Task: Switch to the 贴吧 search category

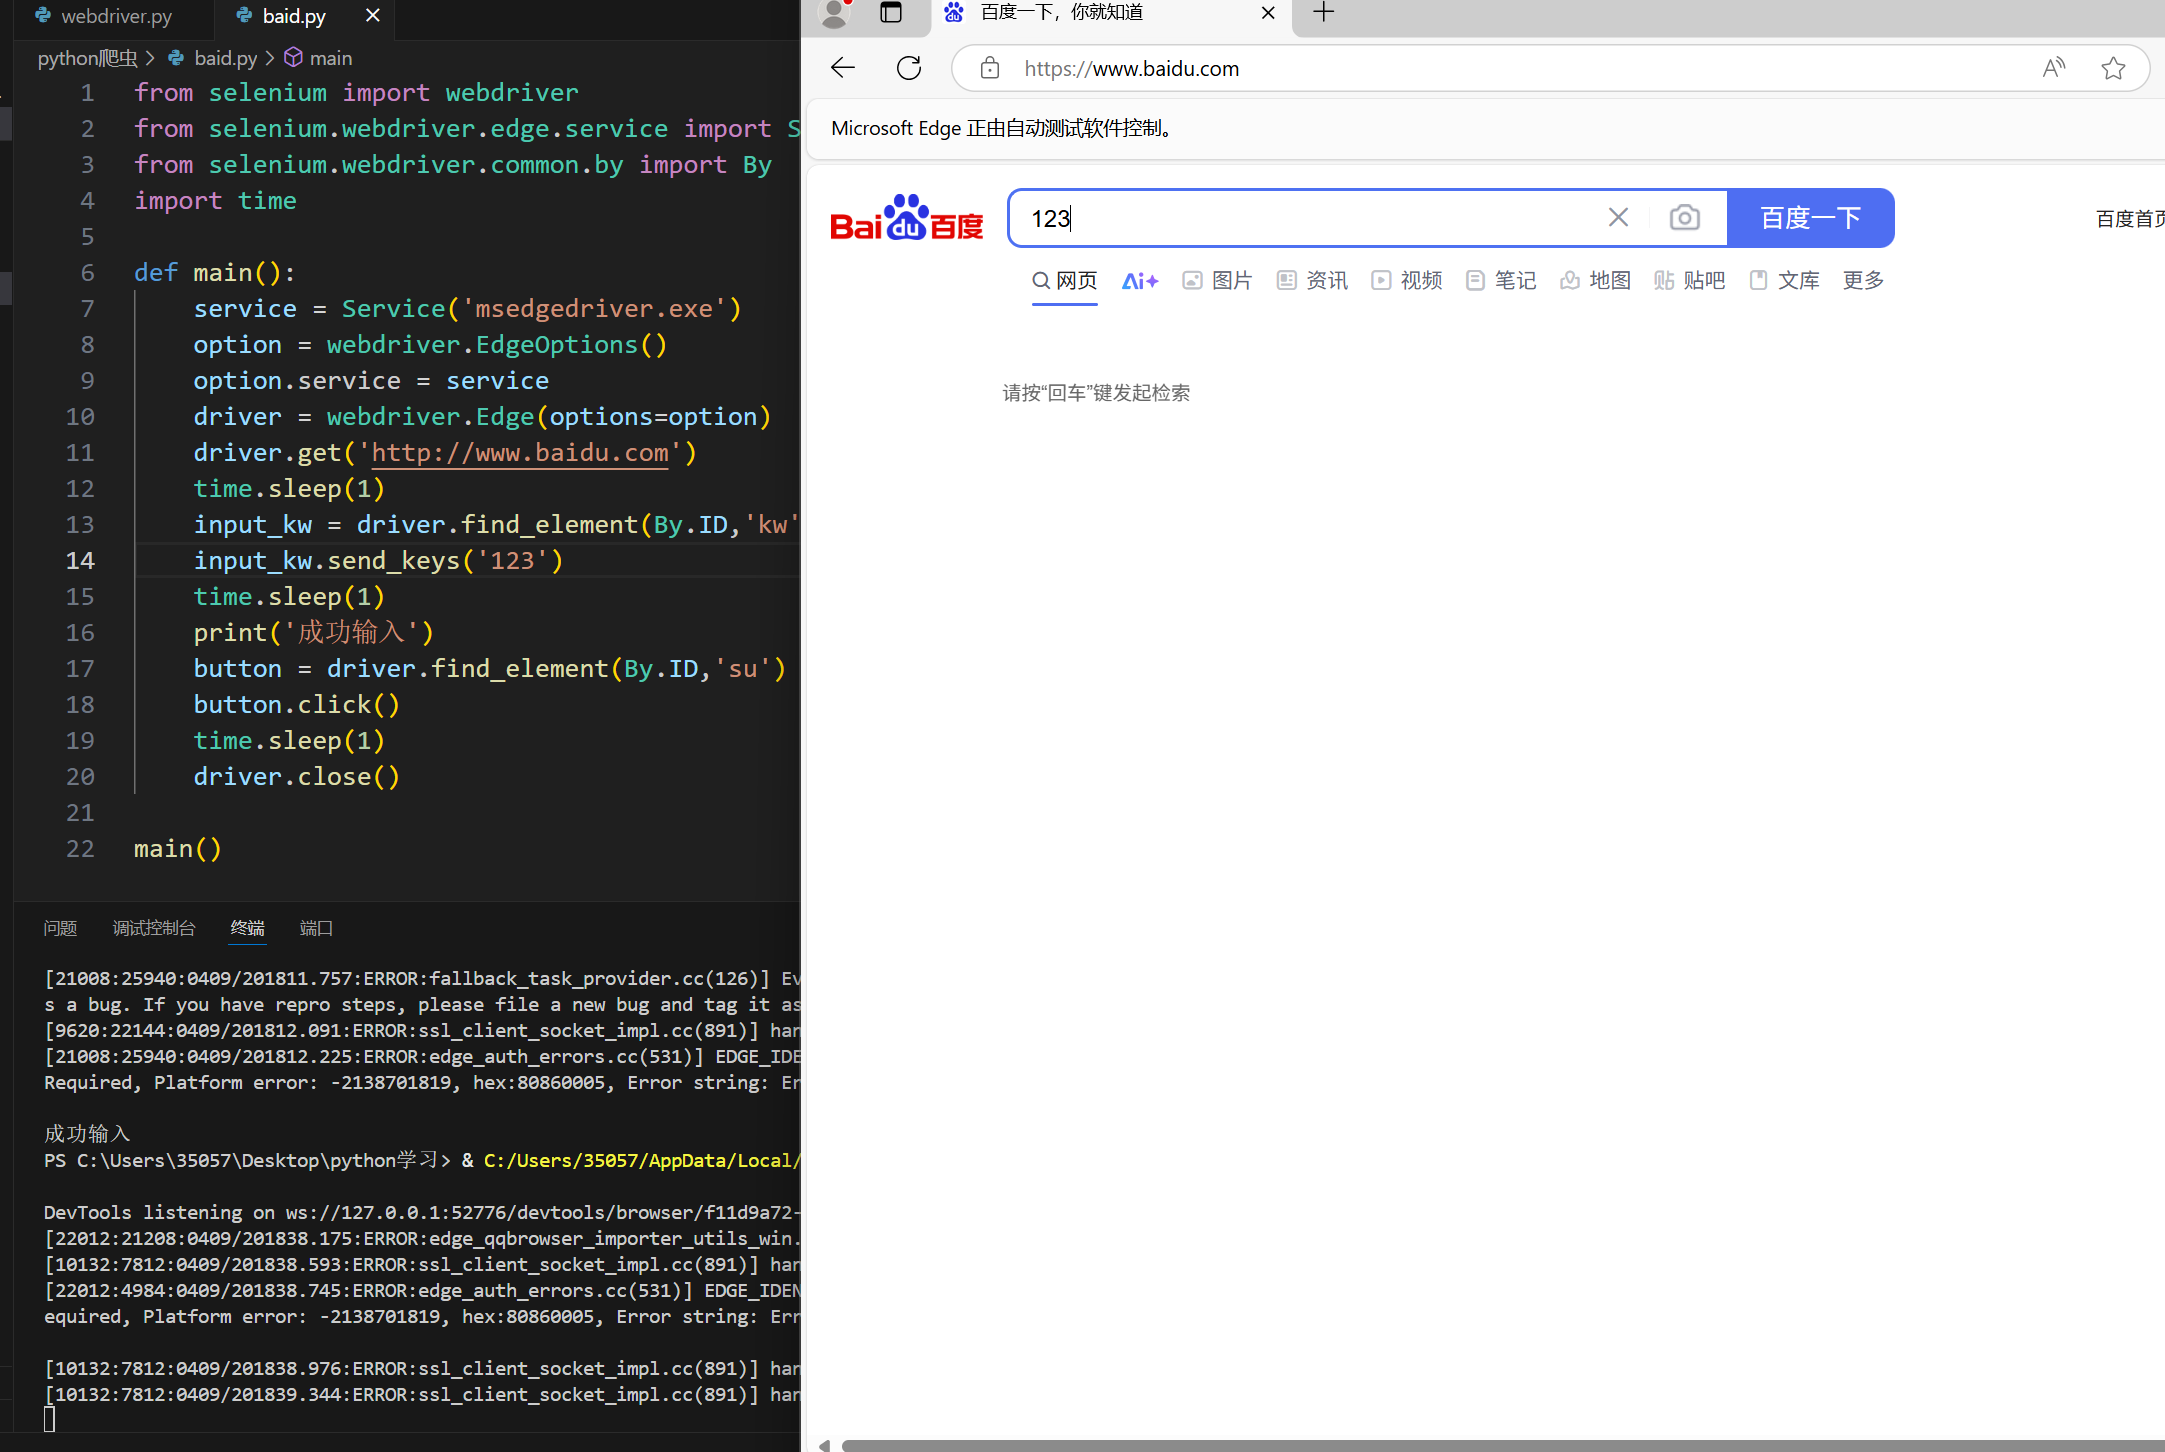Action: 1690,281
